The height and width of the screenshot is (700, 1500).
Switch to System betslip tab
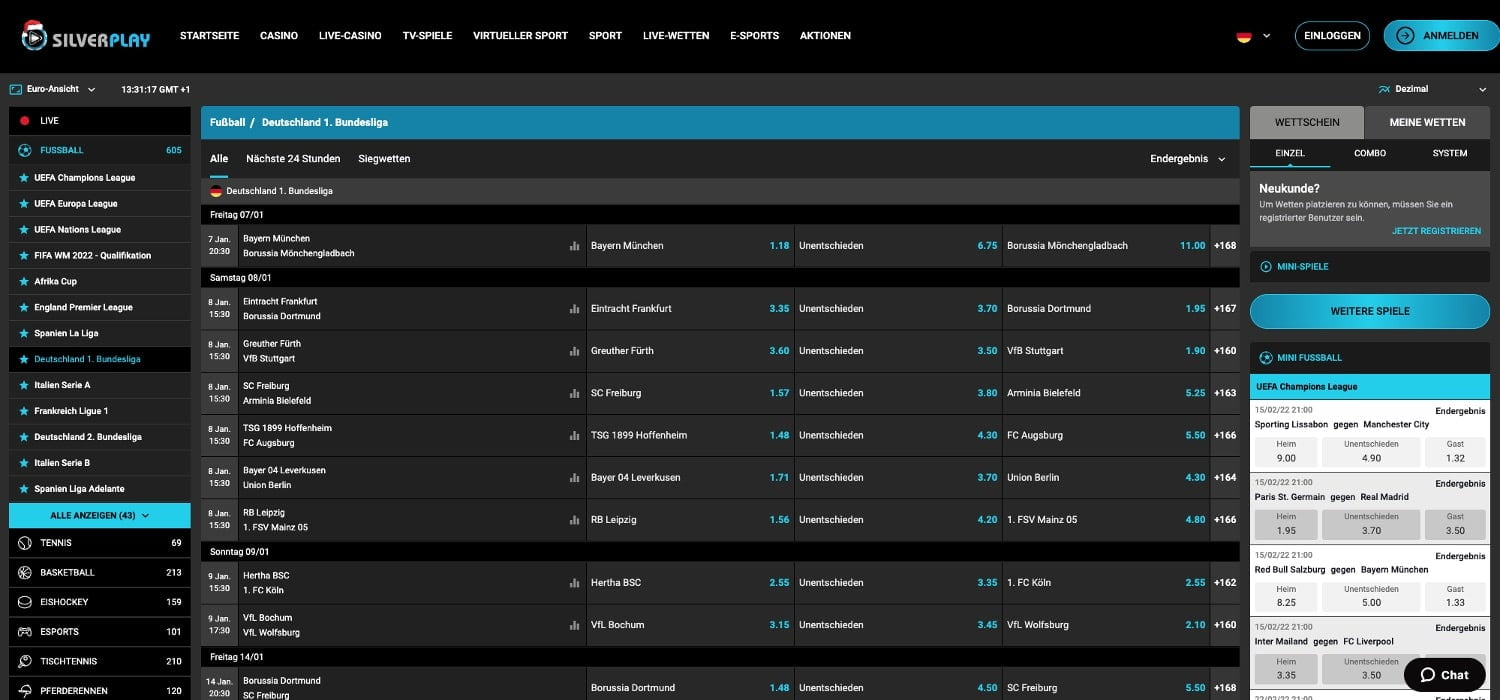(1450, 153)
